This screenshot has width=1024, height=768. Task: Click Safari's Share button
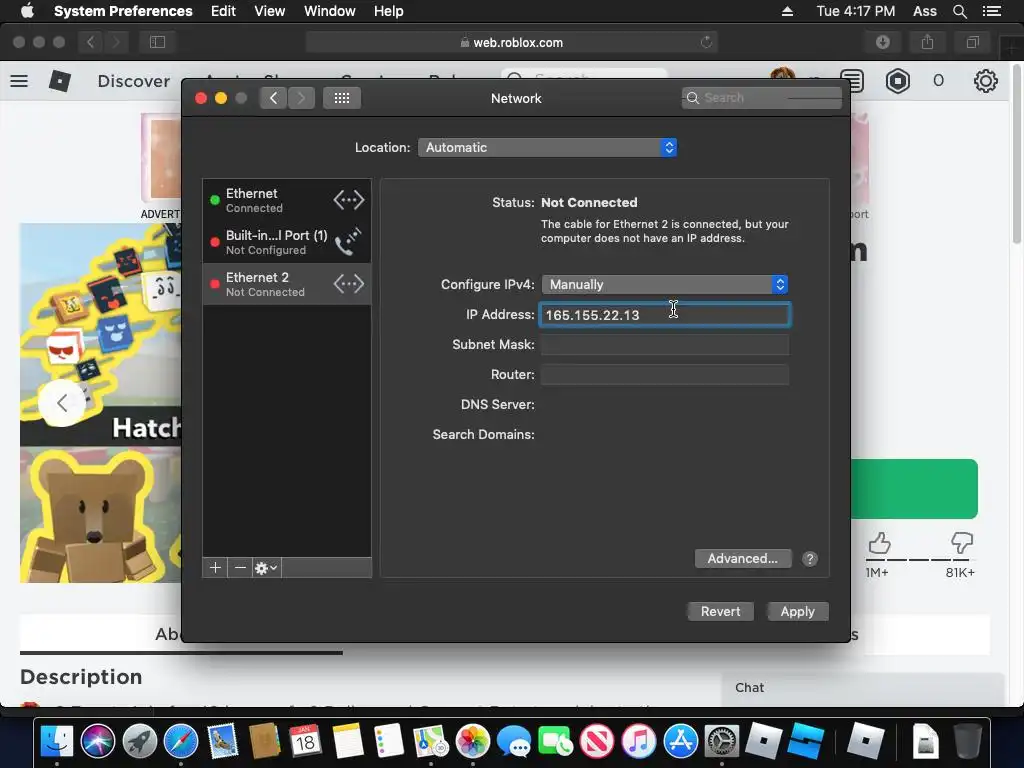pos(927,42)
